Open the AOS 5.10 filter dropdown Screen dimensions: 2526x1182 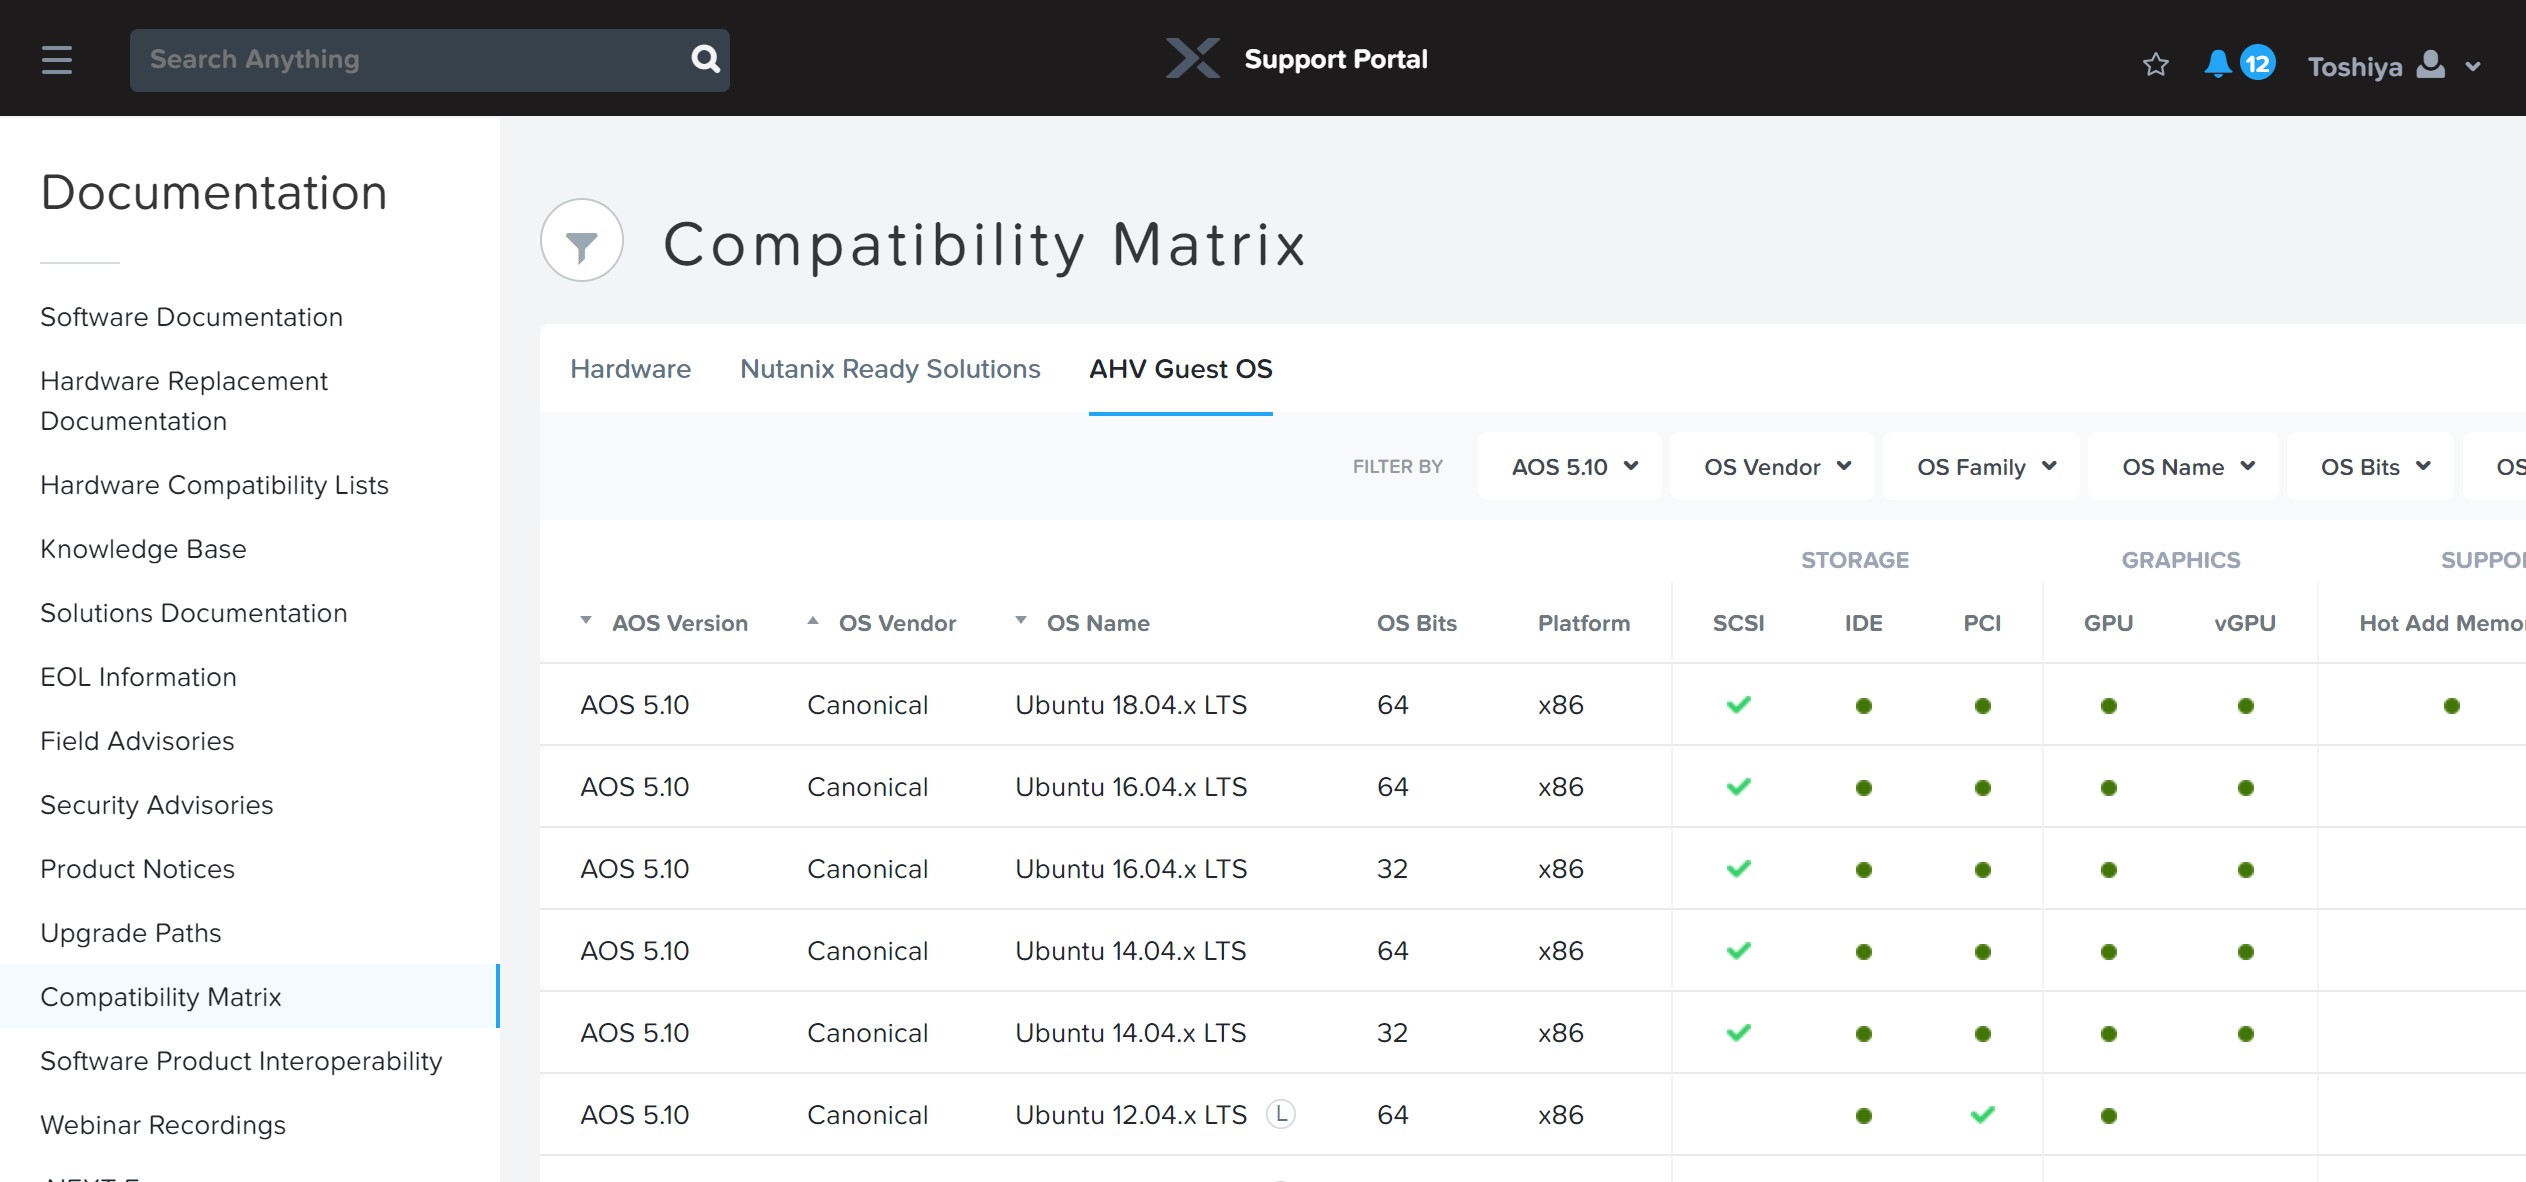click(1570, 466)
